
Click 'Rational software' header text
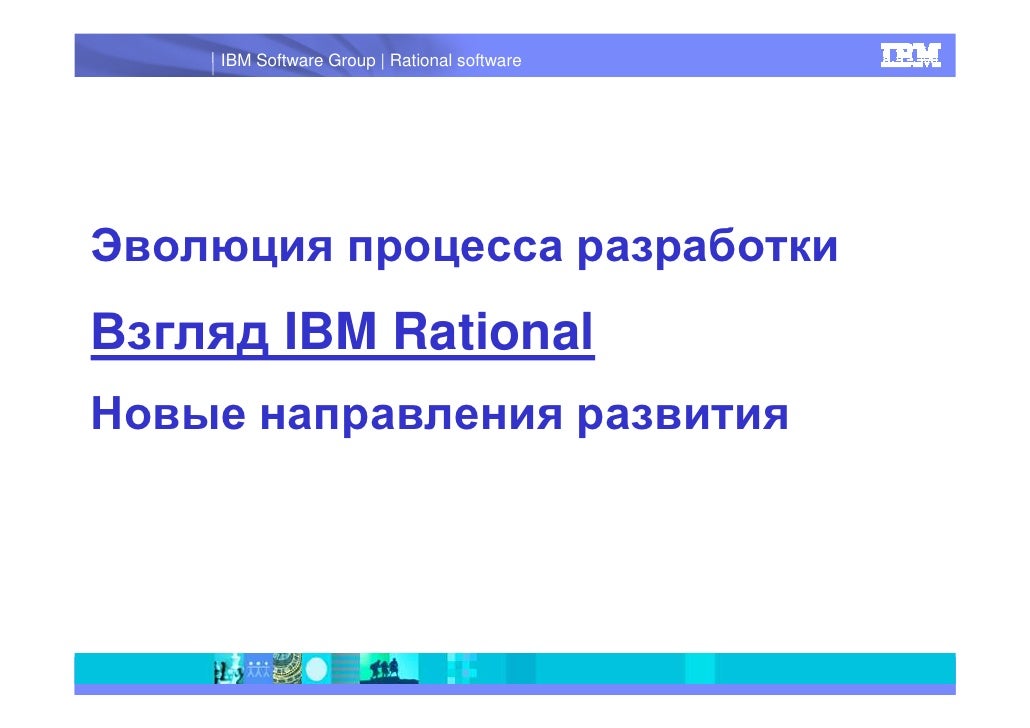point(456,60)
